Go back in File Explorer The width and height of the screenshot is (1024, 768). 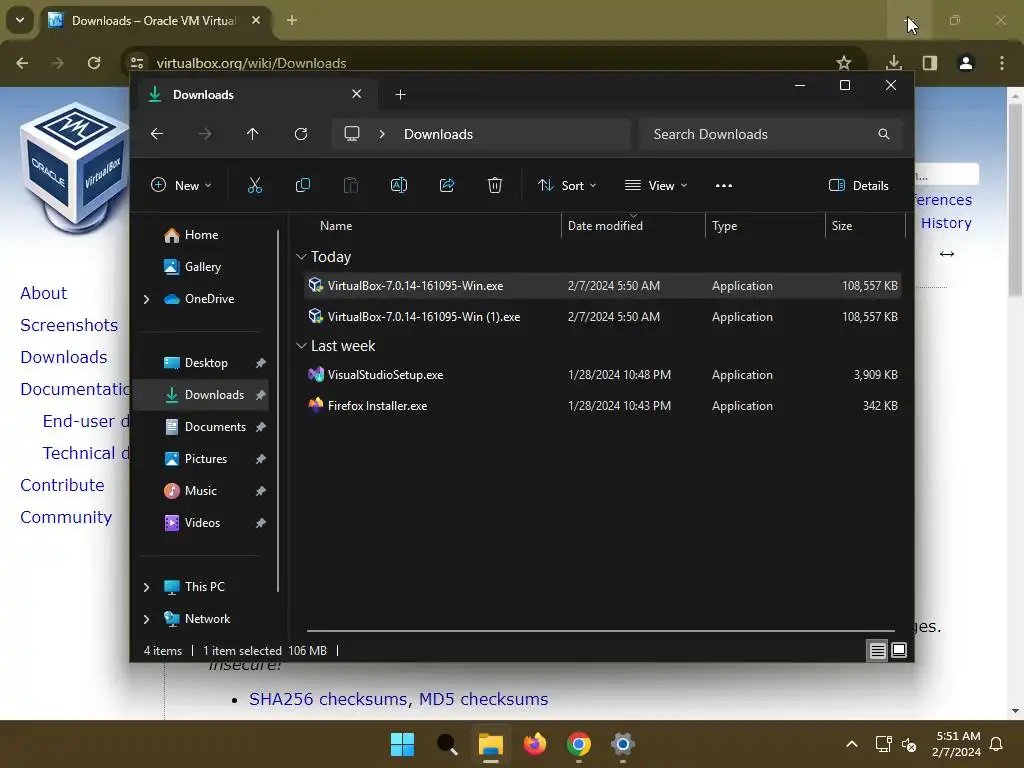pyautogui.click(x=157, y=134)
